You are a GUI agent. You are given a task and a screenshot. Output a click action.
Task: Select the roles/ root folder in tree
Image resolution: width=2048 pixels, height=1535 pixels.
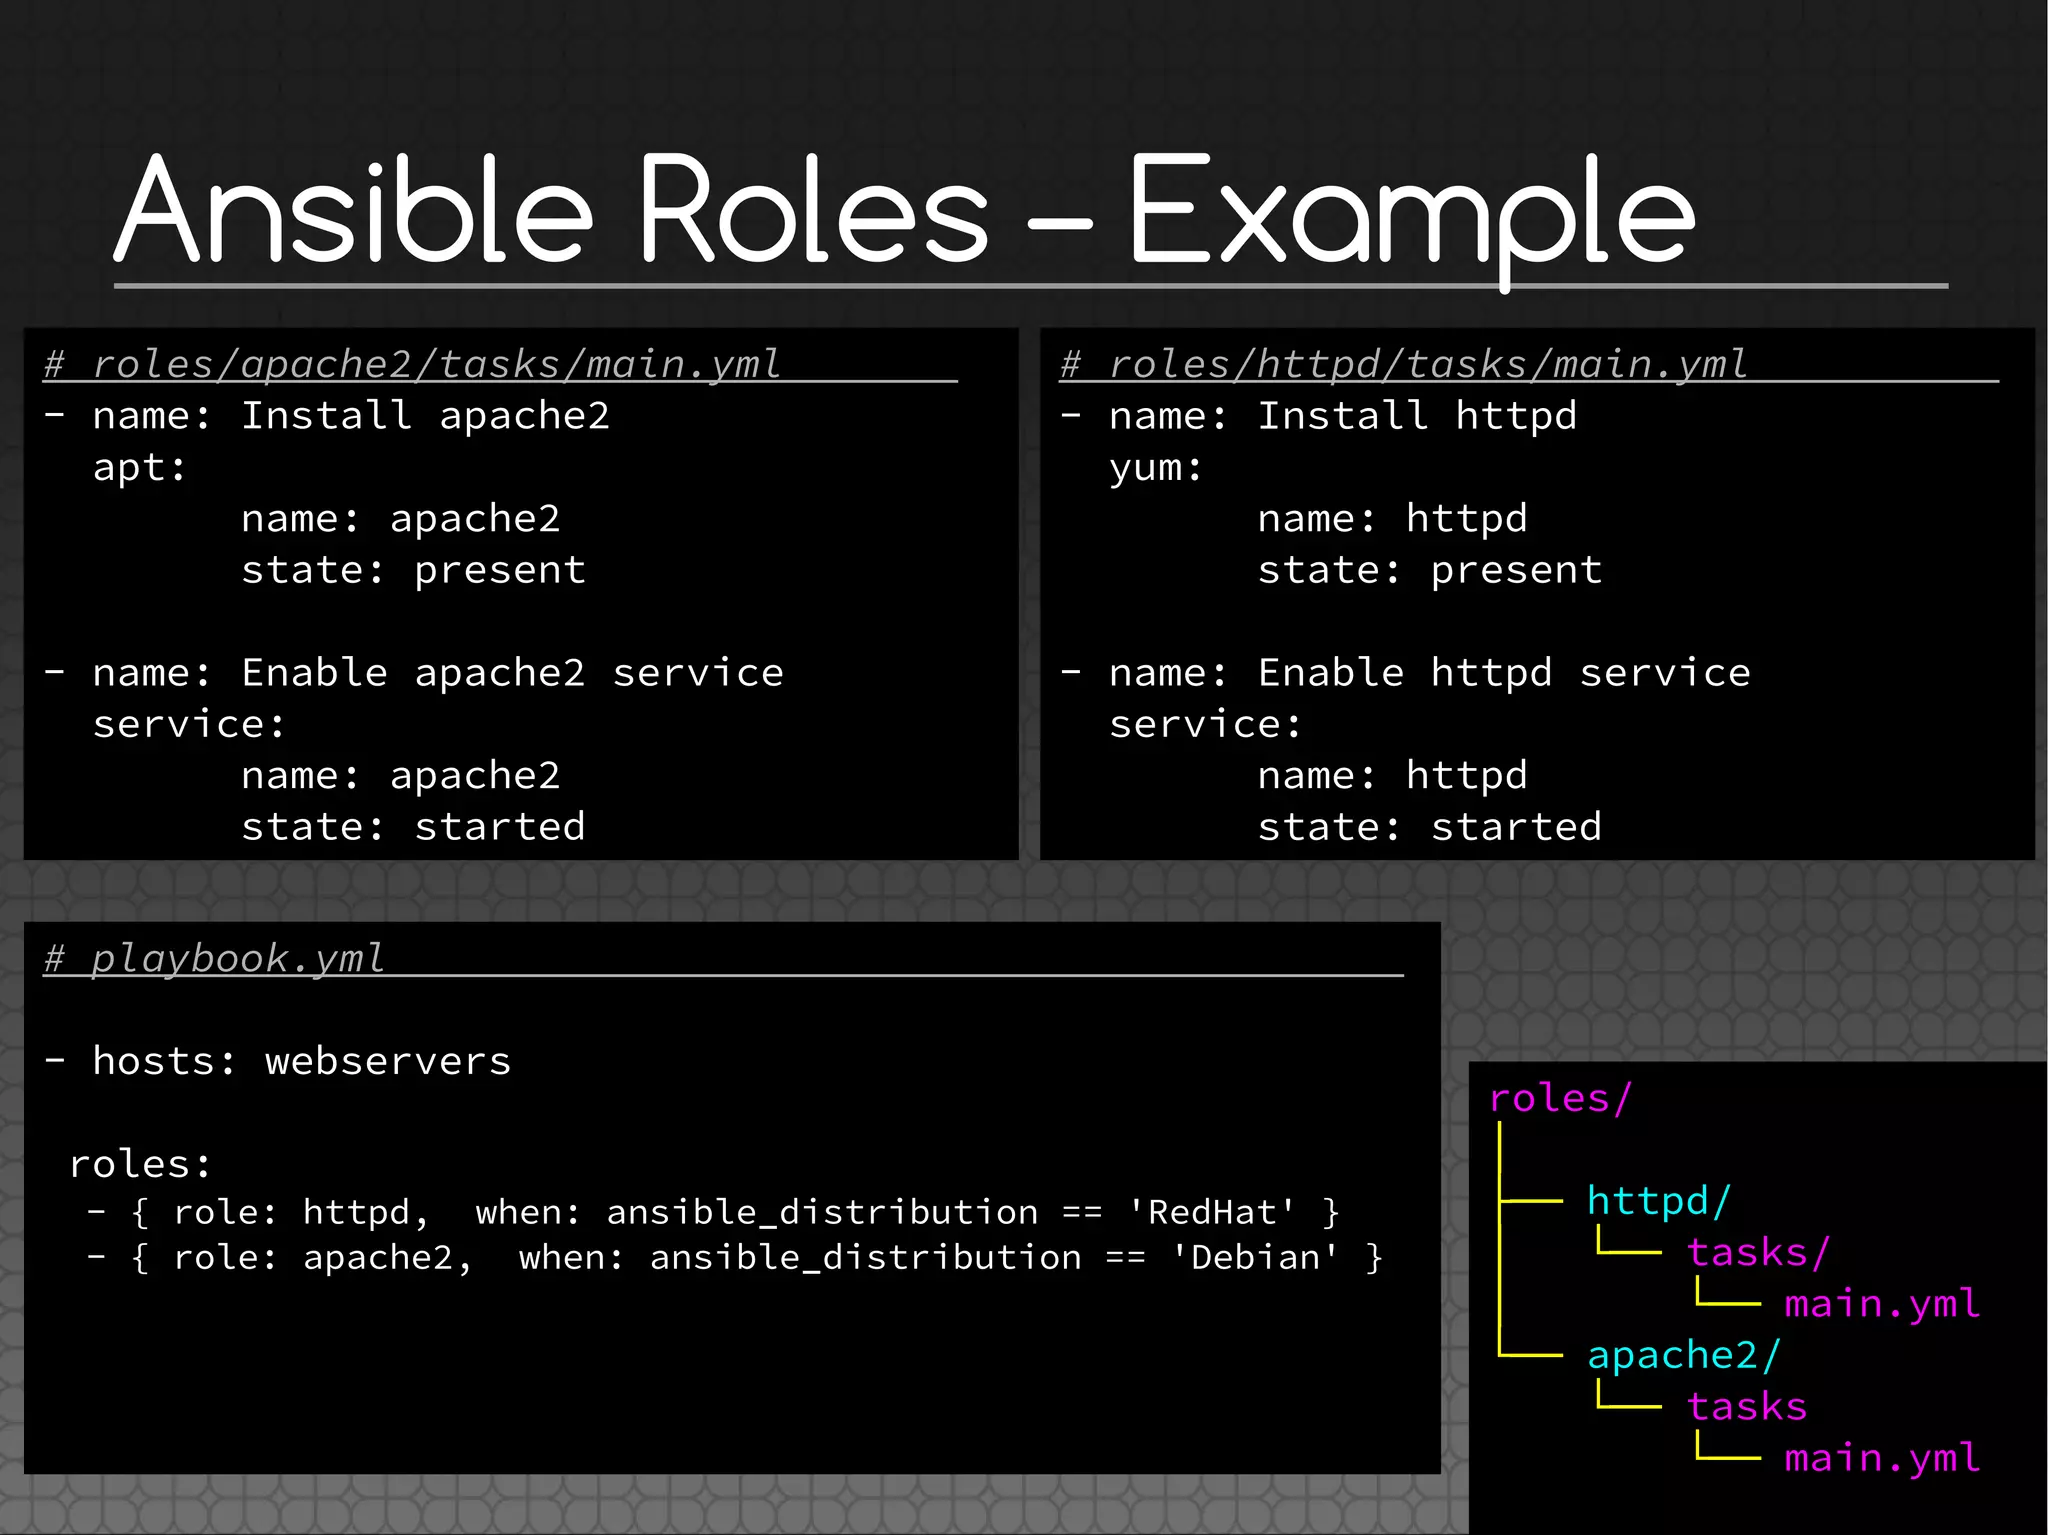tap(1560, 1098)
